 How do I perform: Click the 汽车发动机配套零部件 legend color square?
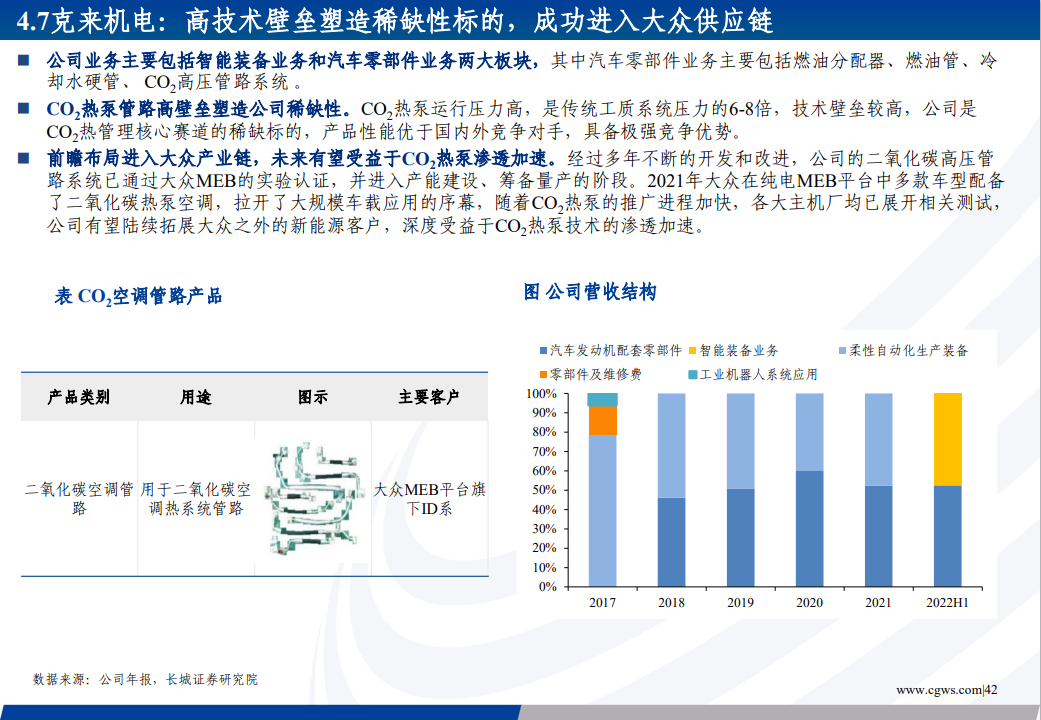[543, 351]
